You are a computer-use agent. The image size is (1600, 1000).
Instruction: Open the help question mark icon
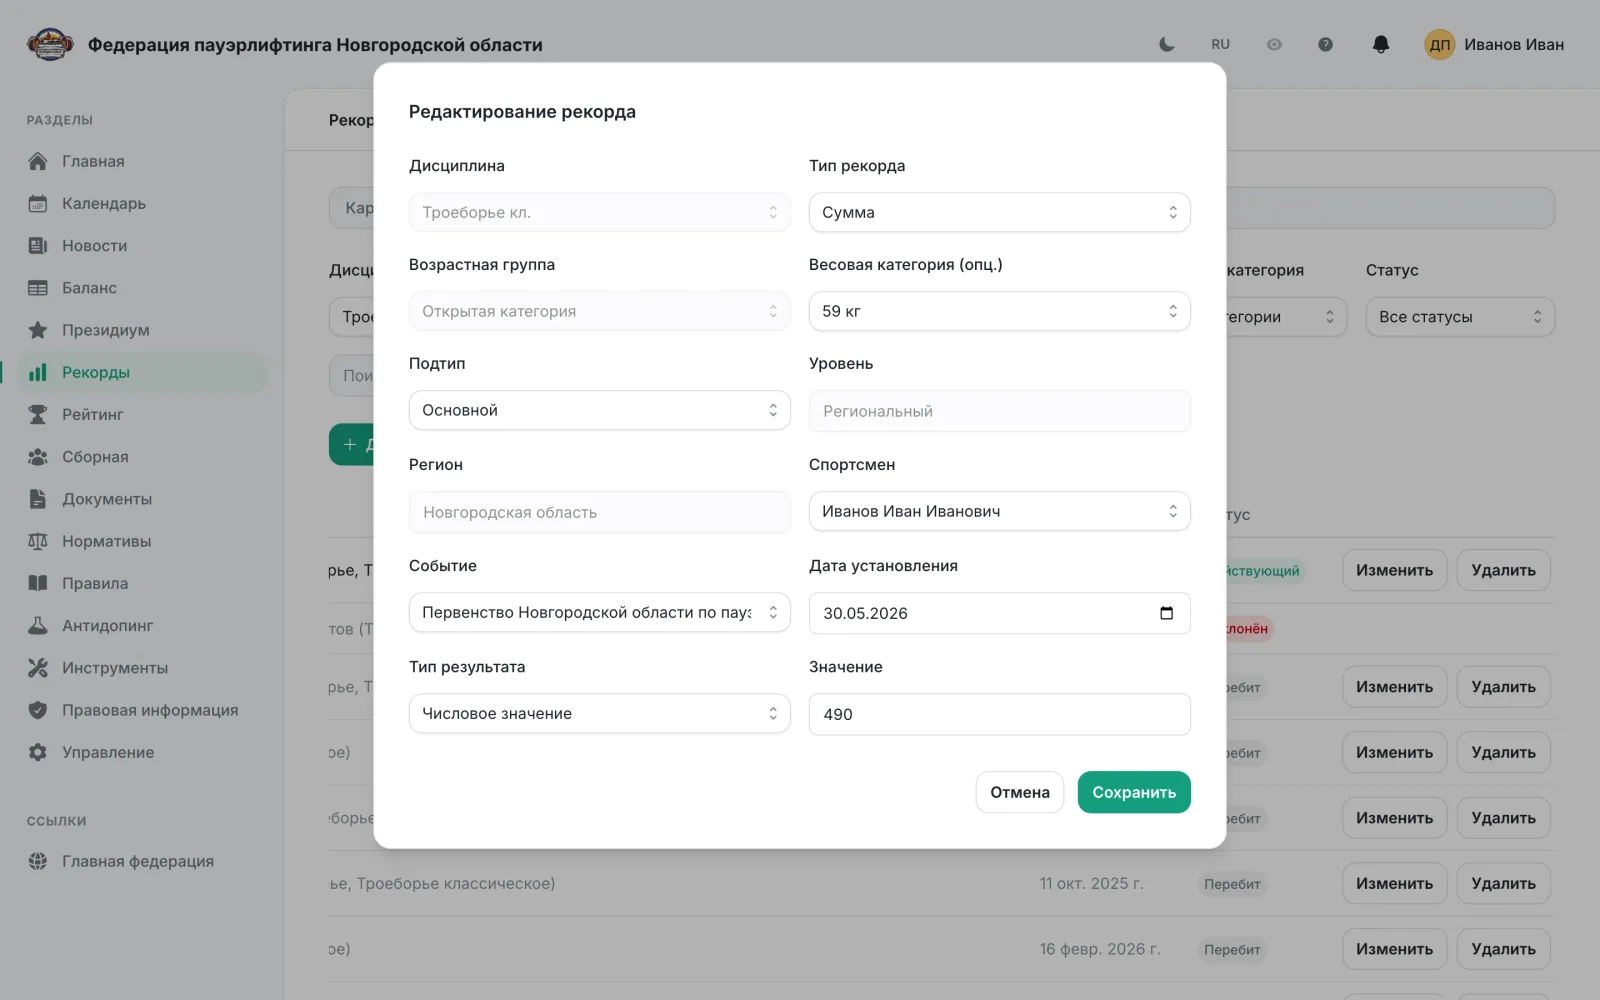tap(1325, 44)
